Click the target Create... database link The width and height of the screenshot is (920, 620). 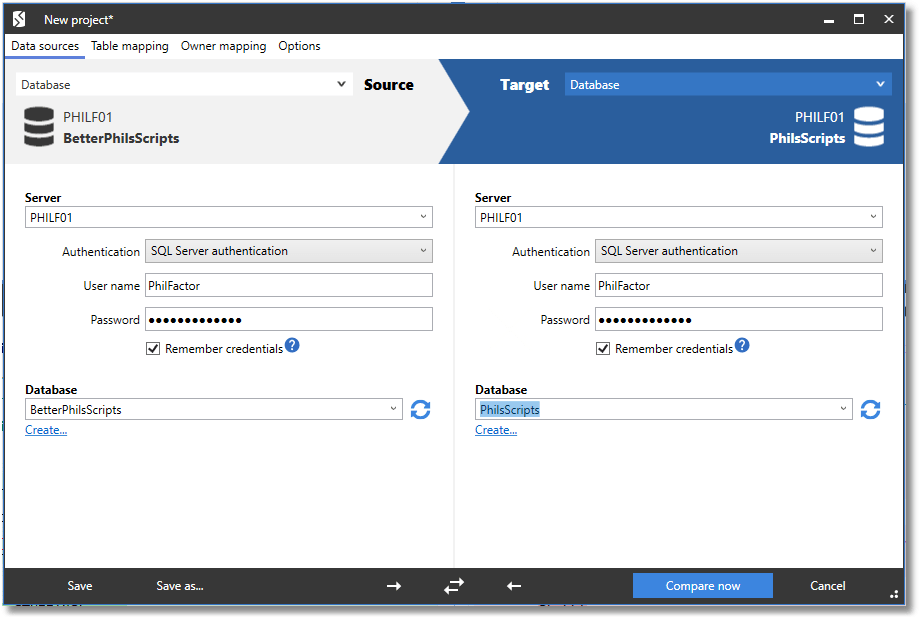496,430
